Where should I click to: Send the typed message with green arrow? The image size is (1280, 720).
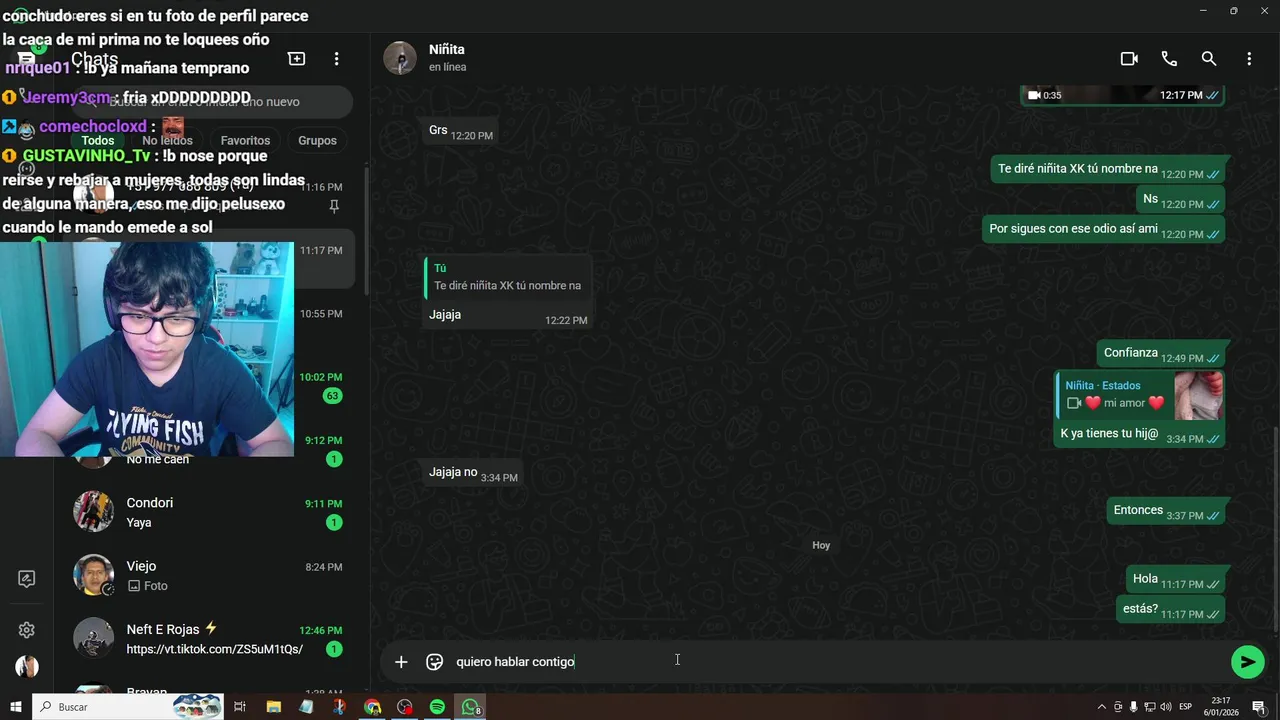point(1247,661)
